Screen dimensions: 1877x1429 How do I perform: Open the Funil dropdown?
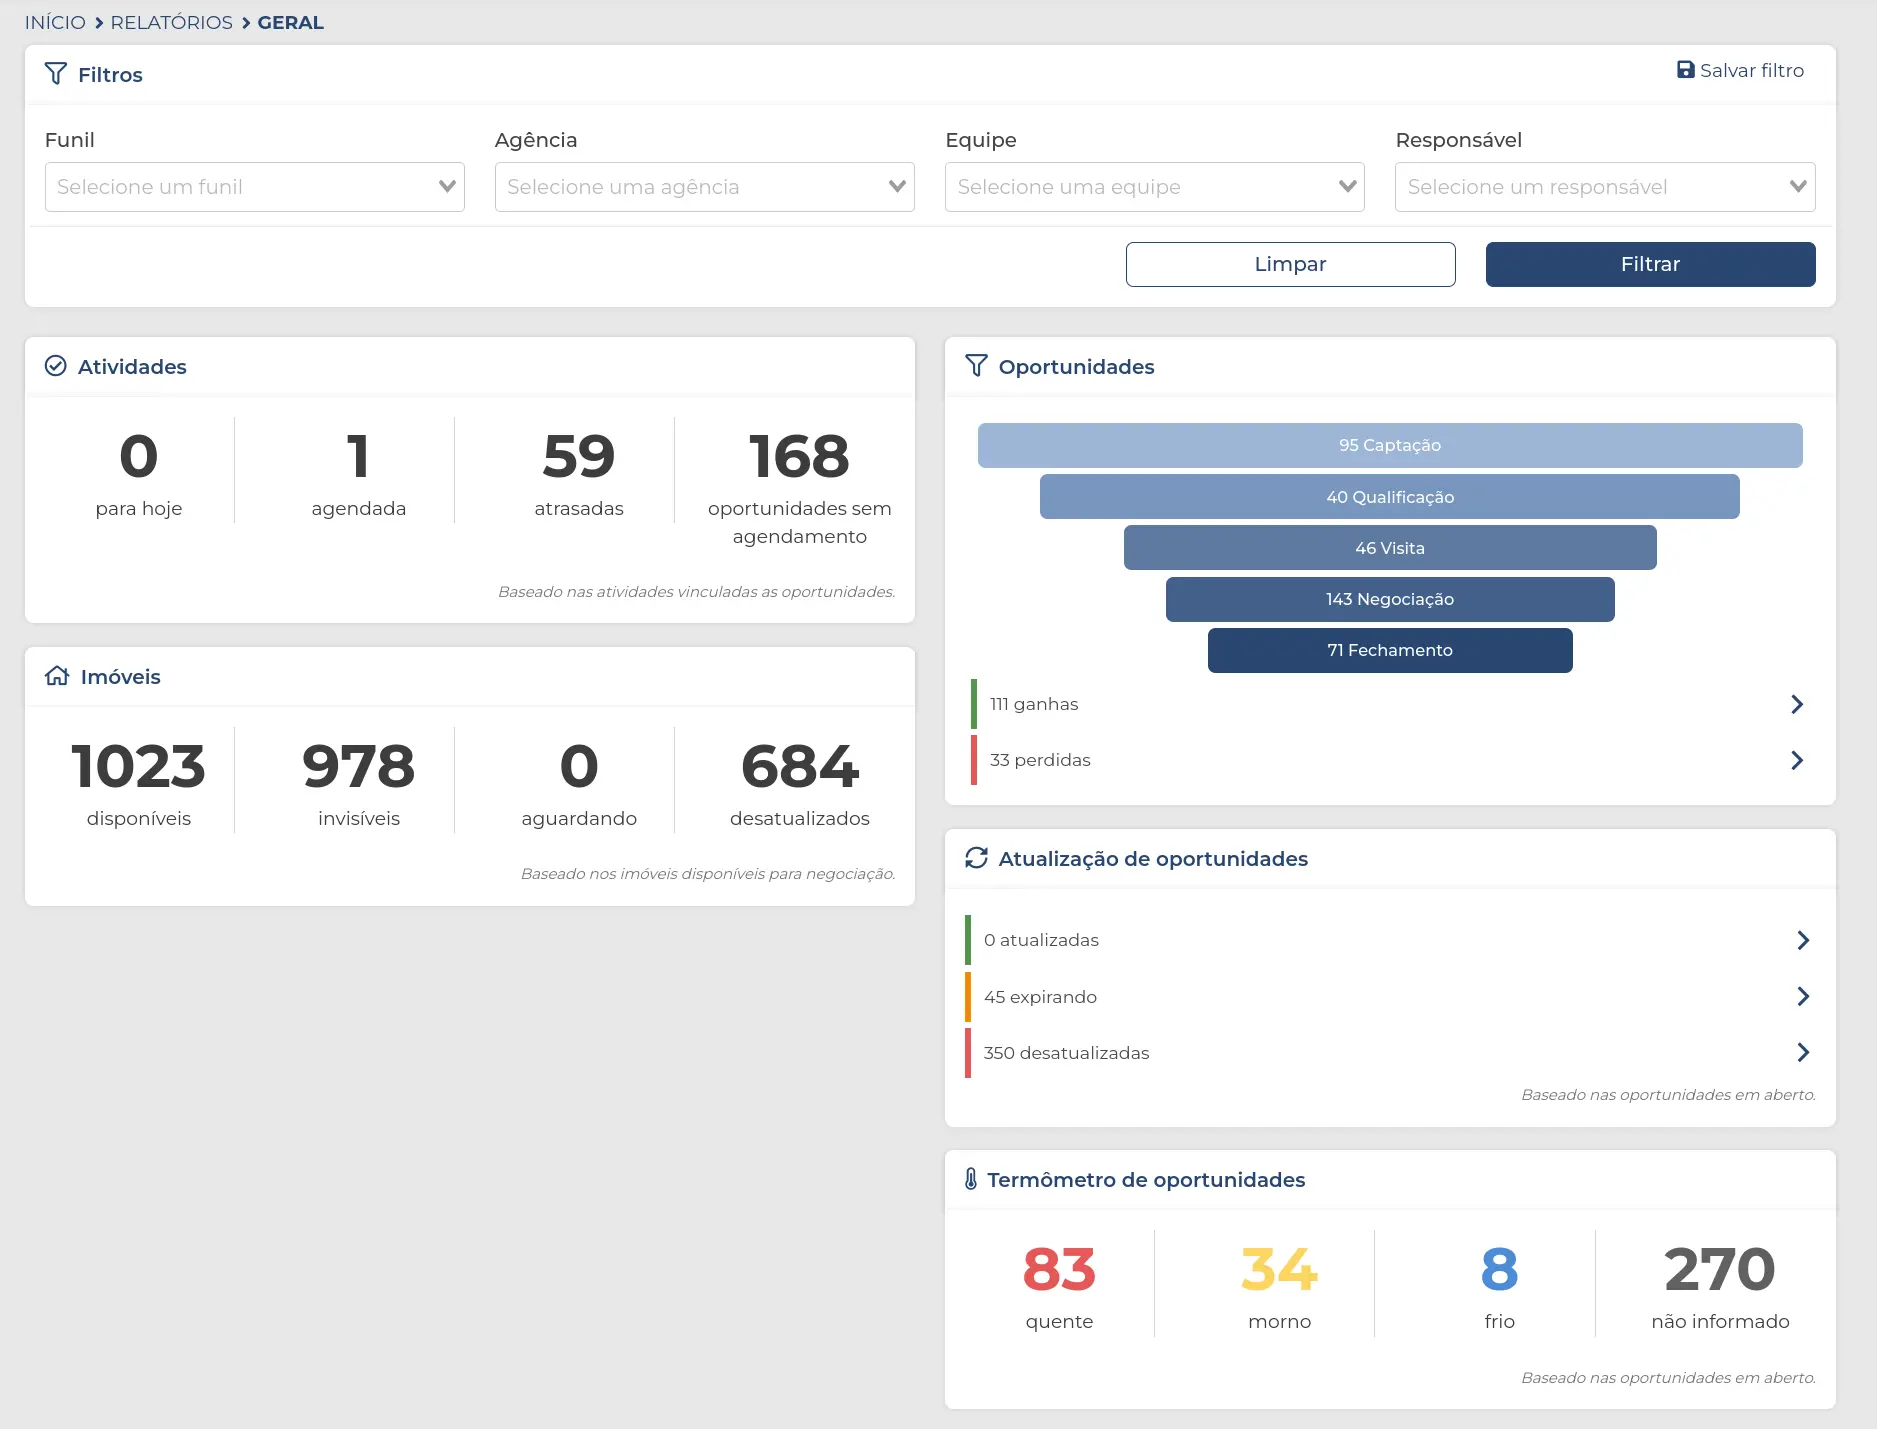click(255, 187)
